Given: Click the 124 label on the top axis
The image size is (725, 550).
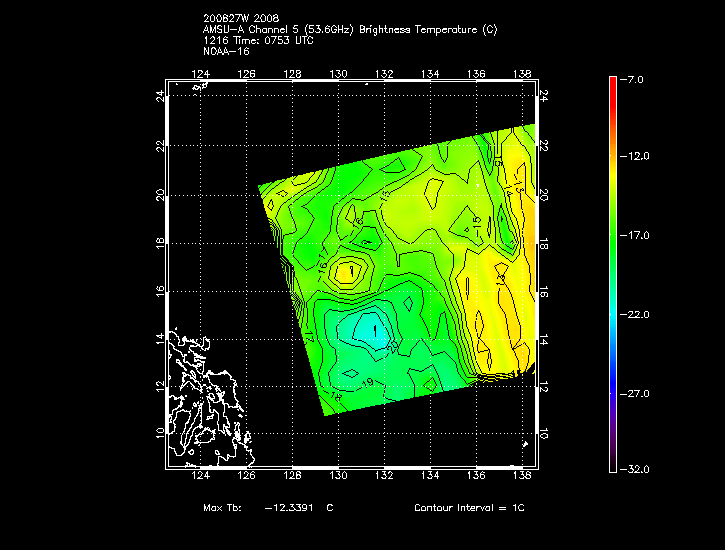Looking at the screenshot, I should (201, 74).
